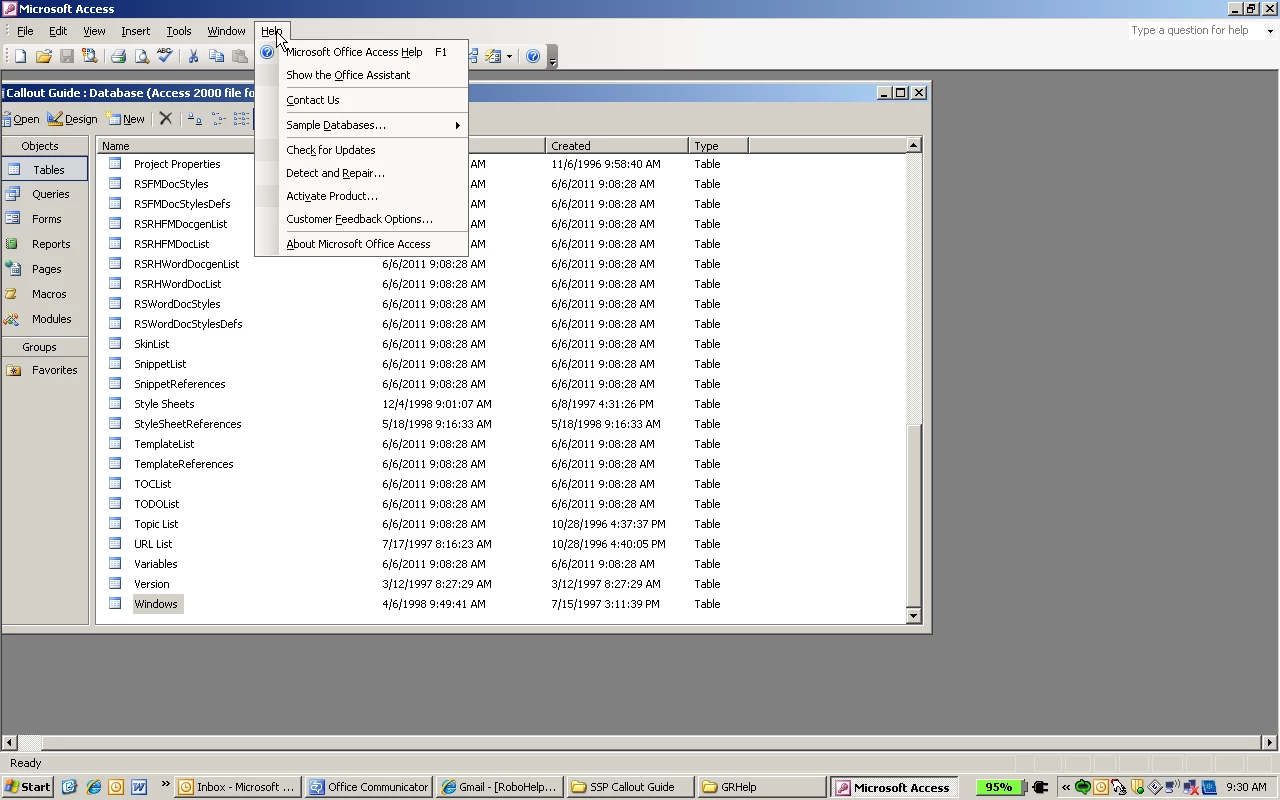Image resolution: width=1280 pixels, height=800 pixels.
Task: Click the Print toolbar icon
Action: pos(118,57)
